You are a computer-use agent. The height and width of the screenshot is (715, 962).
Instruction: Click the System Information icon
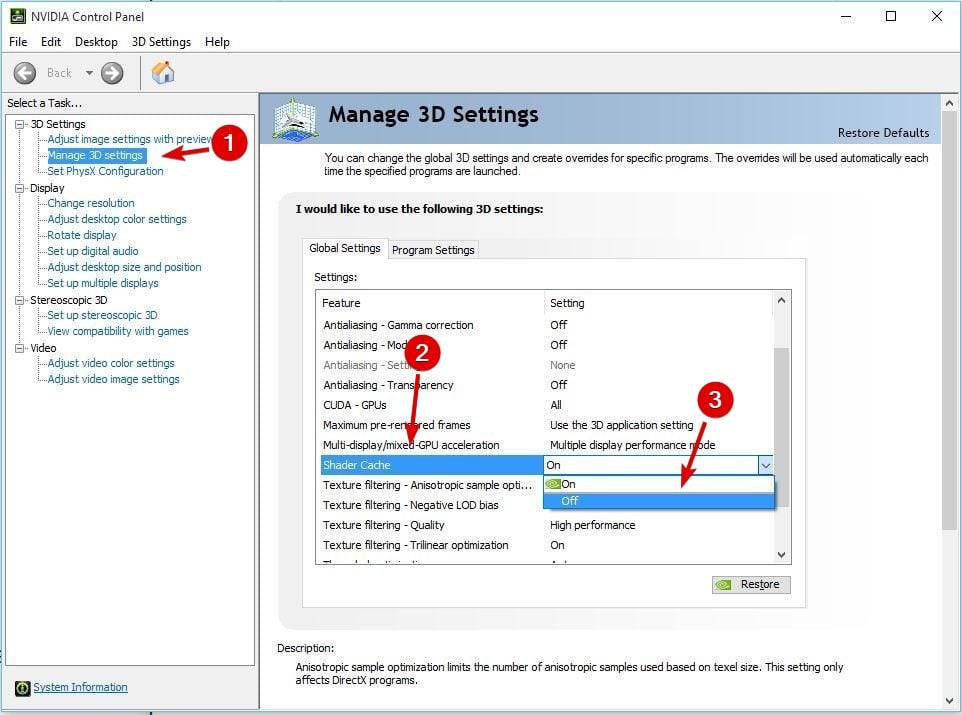[23, 688]
